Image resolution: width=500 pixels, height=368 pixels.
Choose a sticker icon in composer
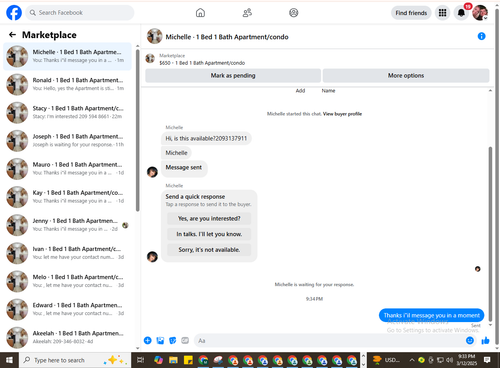173,340
